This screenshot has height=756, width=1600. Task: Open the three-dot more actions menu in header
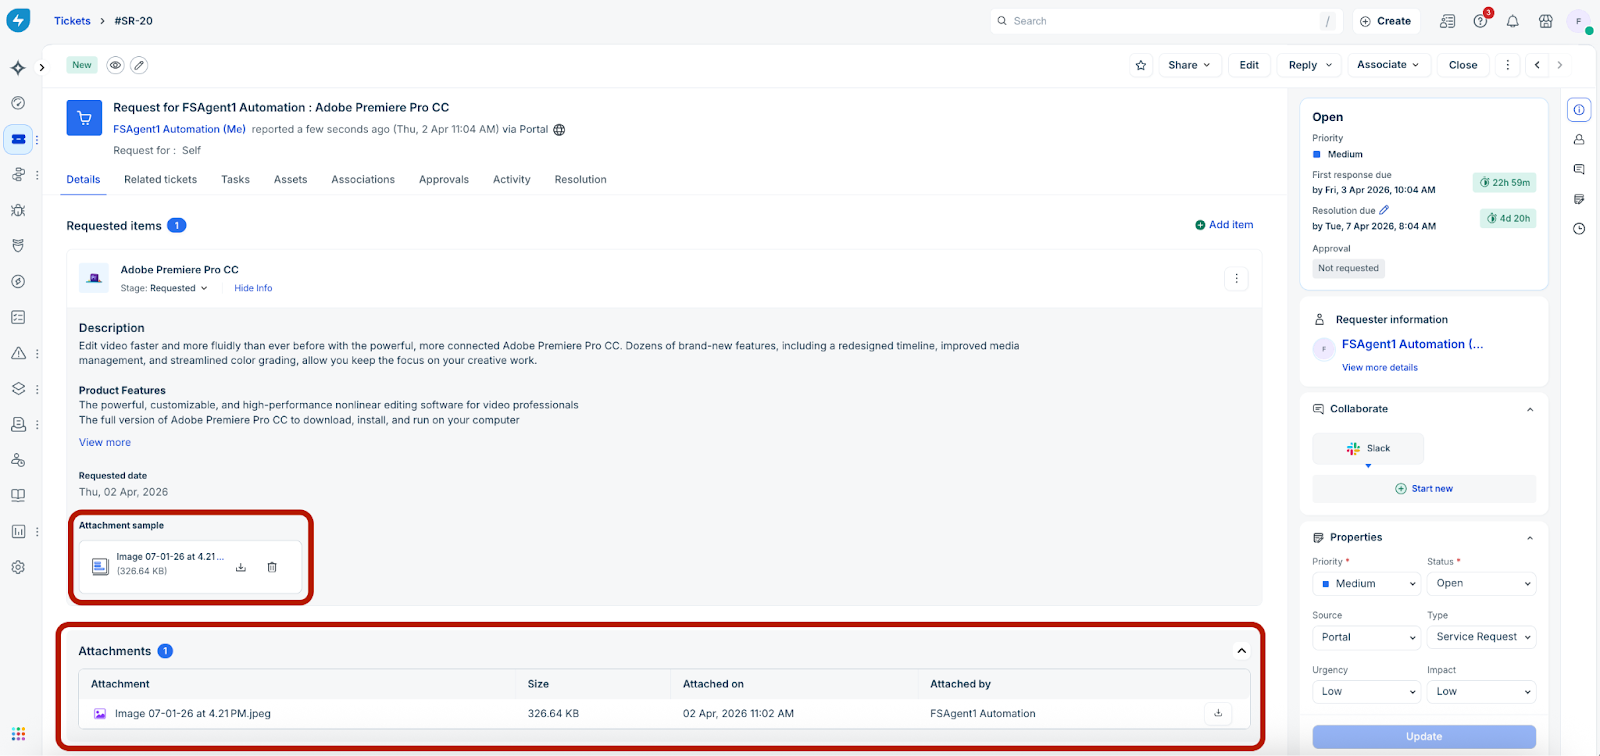coord(1508,65)
